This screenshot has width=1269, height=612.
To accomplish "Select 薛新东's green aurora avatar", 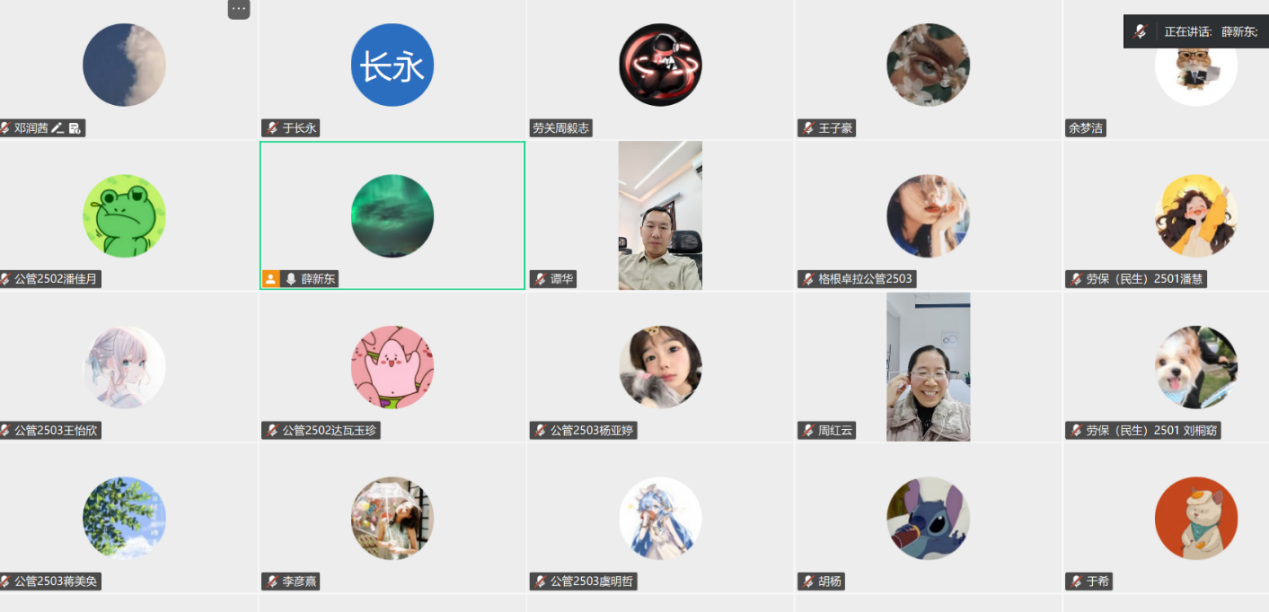I will coord(392,216).
